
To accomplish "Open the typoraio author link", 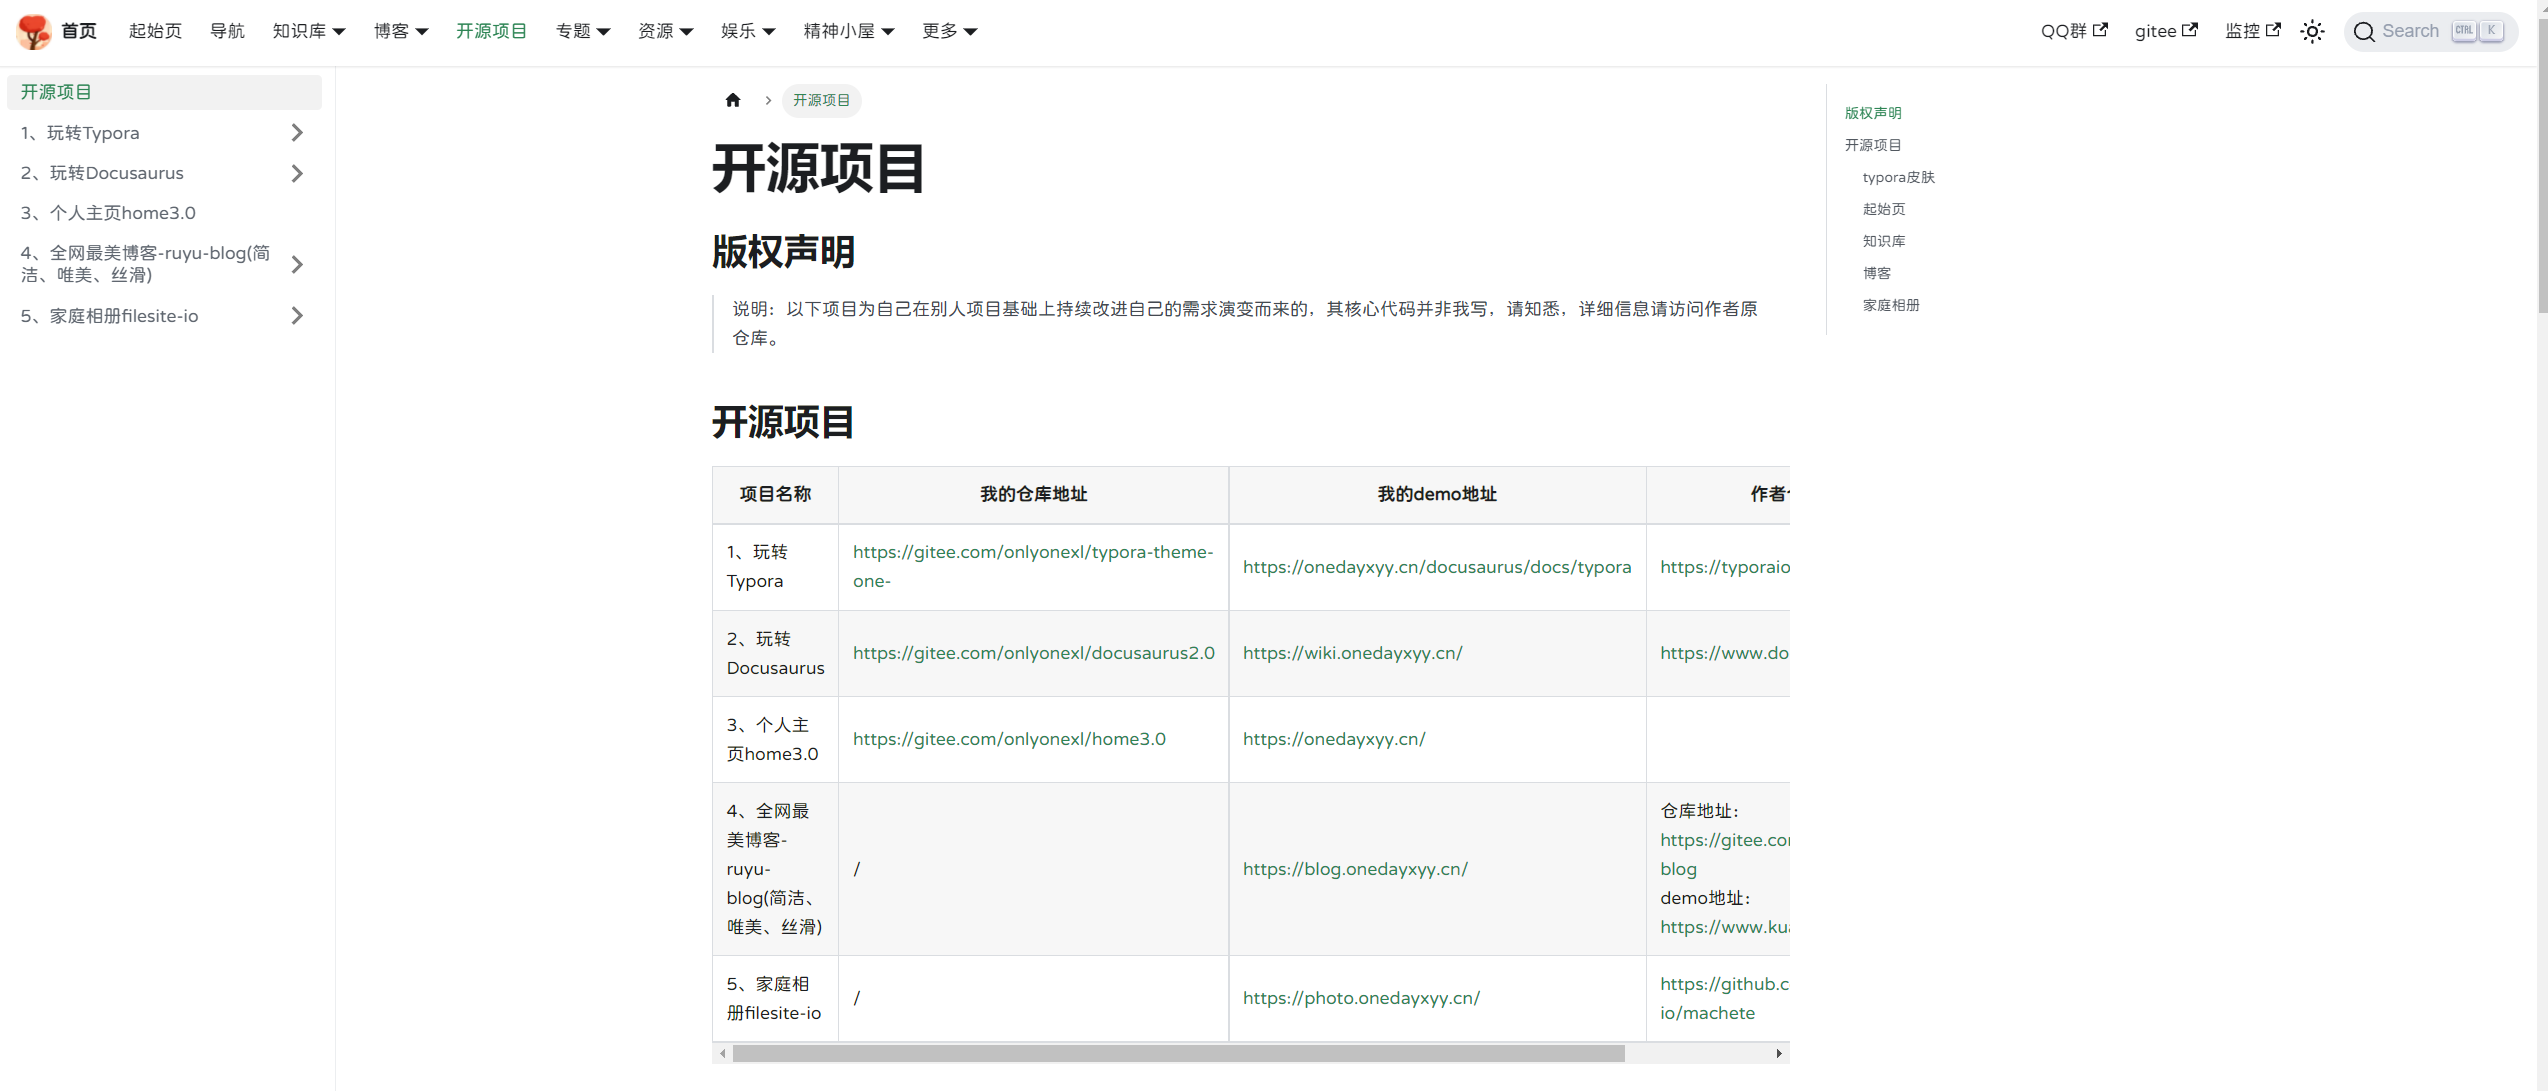I will pyautogui.click(x=1725, y=567).
